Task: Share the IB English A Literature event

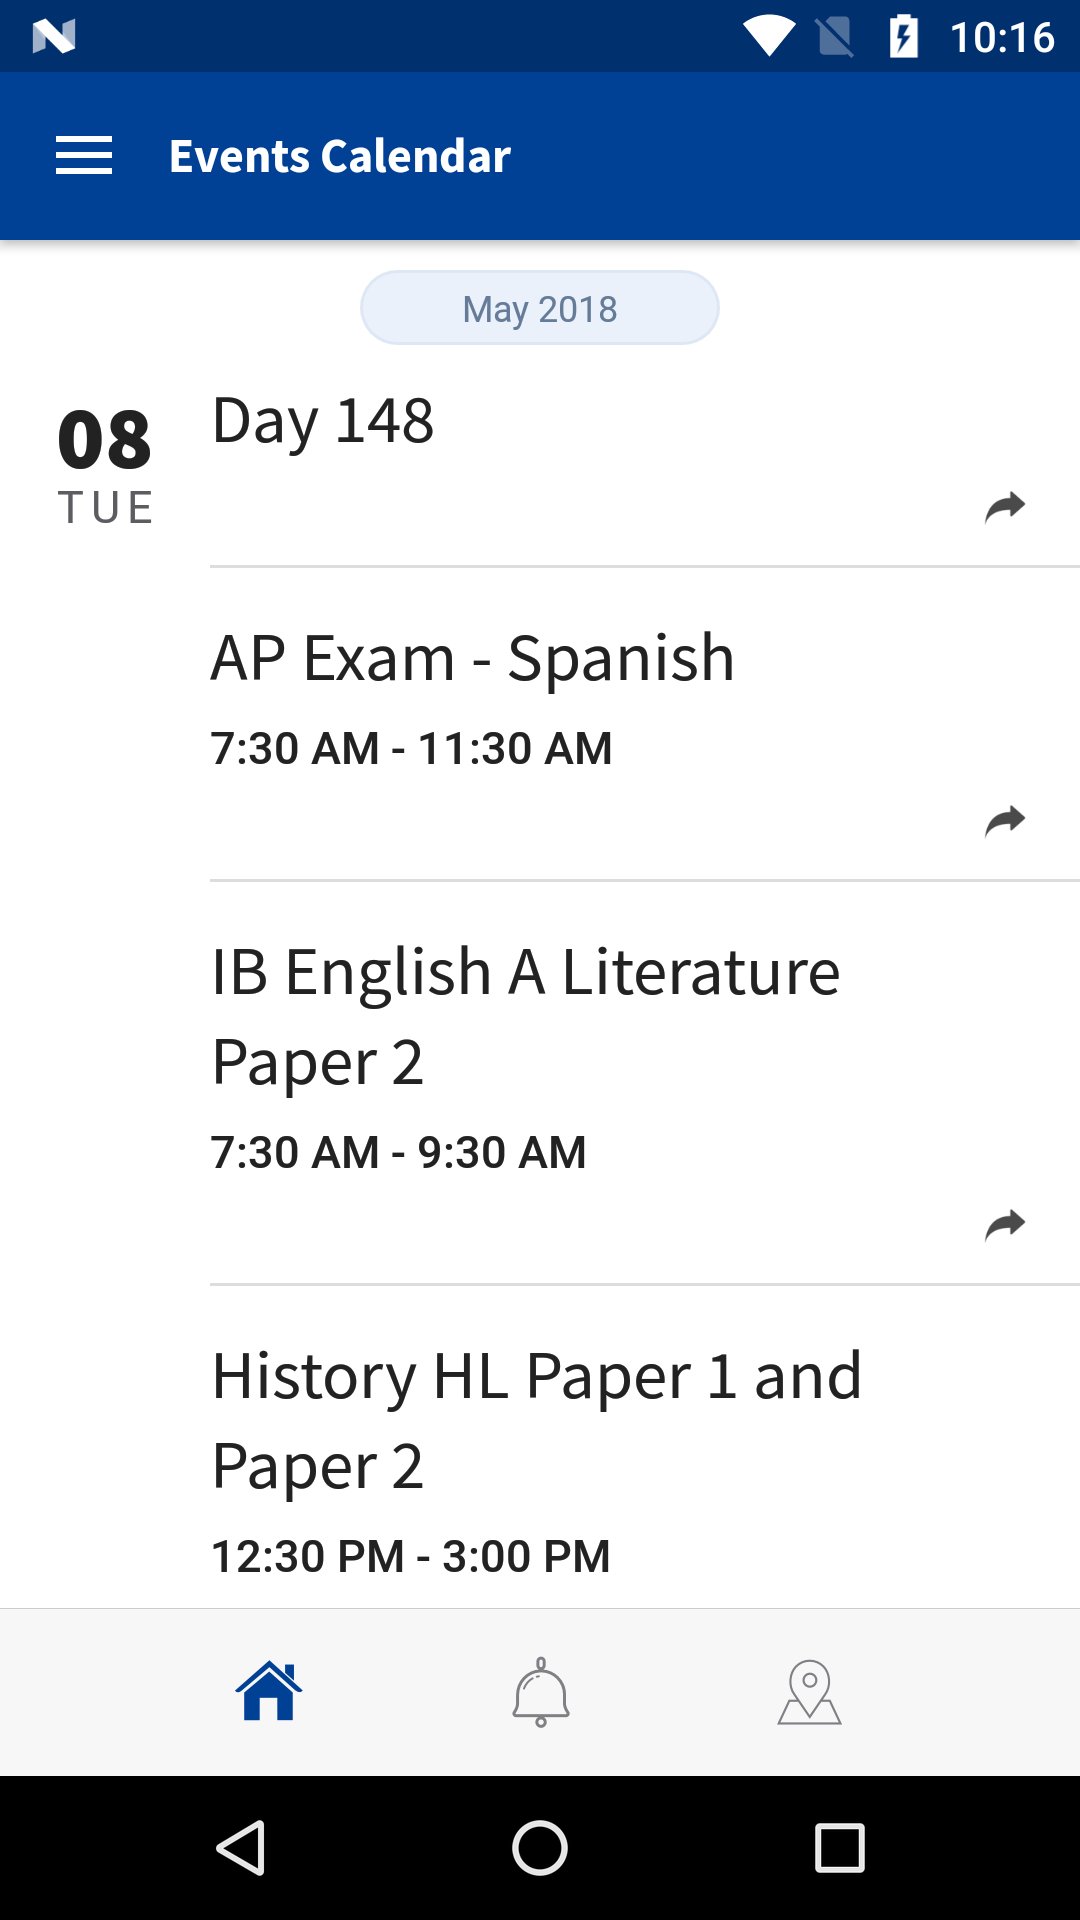Action: 1004,1225
